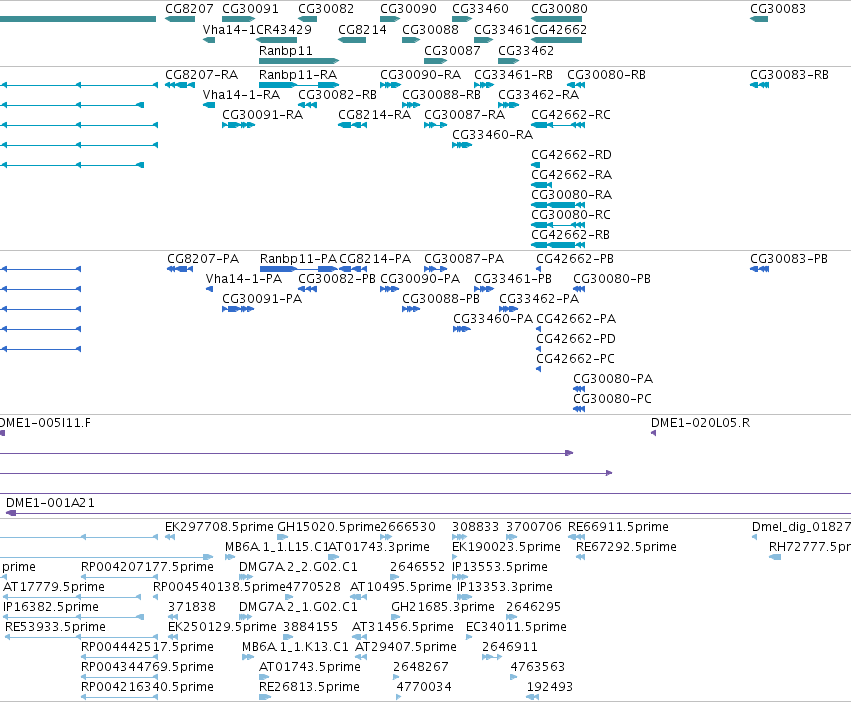Viewport: 851px width, 702px height.
Task: Select the CG8207 gene label
Action: pyautogui.click(x=189, y=9)
